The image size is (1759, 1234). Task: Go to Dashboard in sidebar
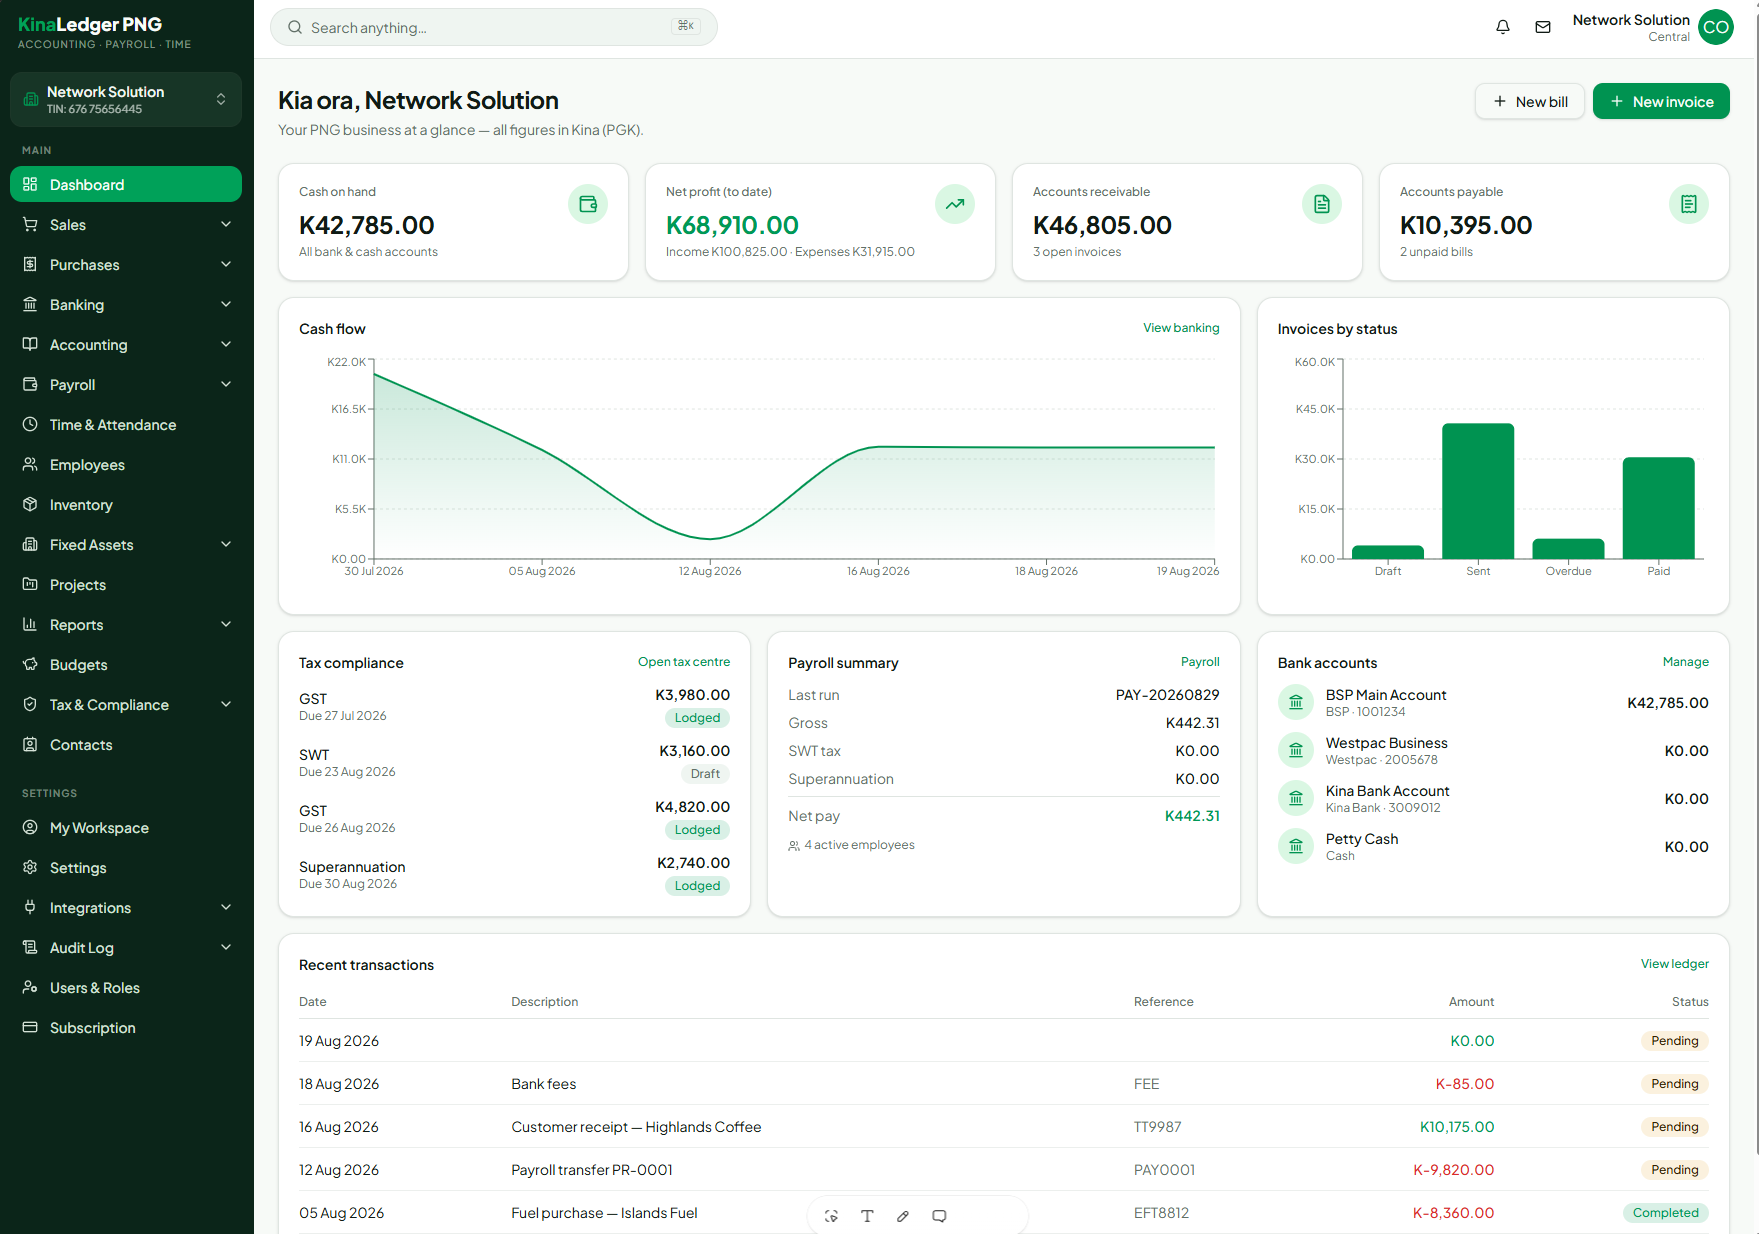[x=126, y=184]
